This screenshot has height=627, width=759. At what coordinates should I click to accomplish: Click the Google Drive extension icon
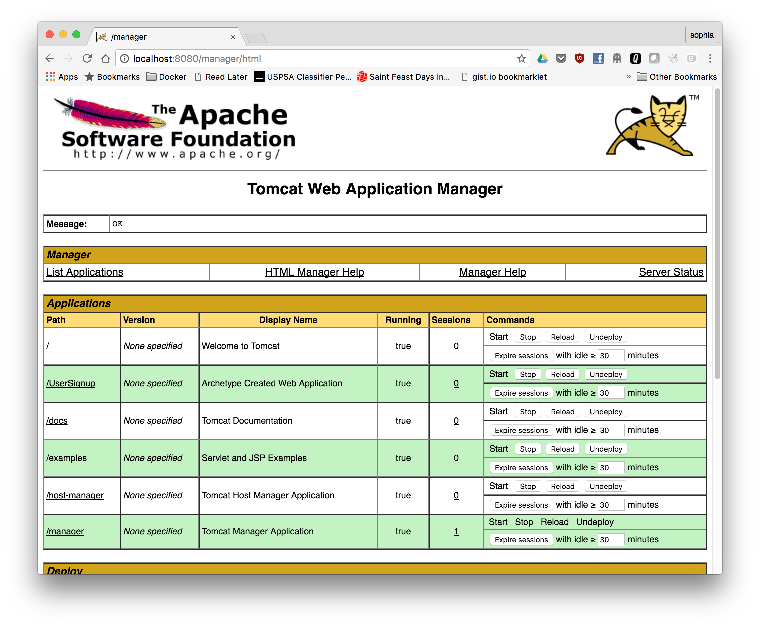pyautogui.click(x=542, y=59)
